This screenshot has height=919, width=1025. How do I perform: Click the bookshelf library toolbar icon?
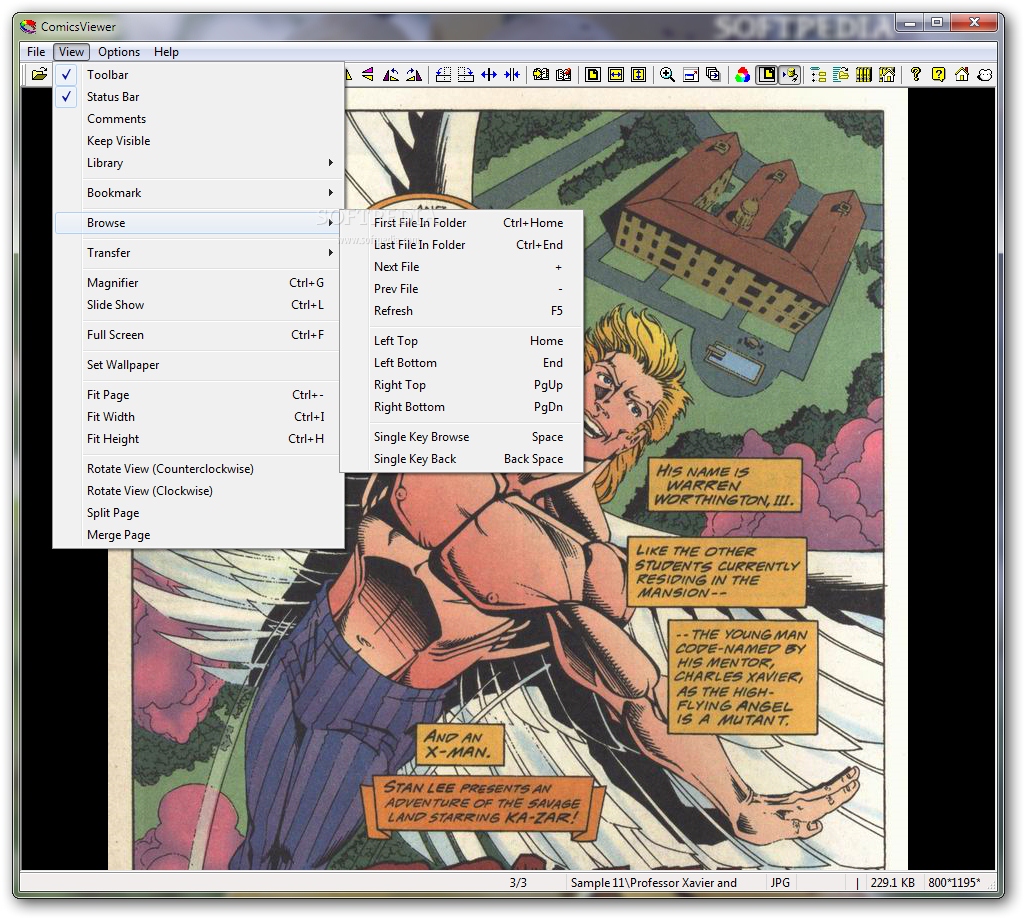point(864,75)
